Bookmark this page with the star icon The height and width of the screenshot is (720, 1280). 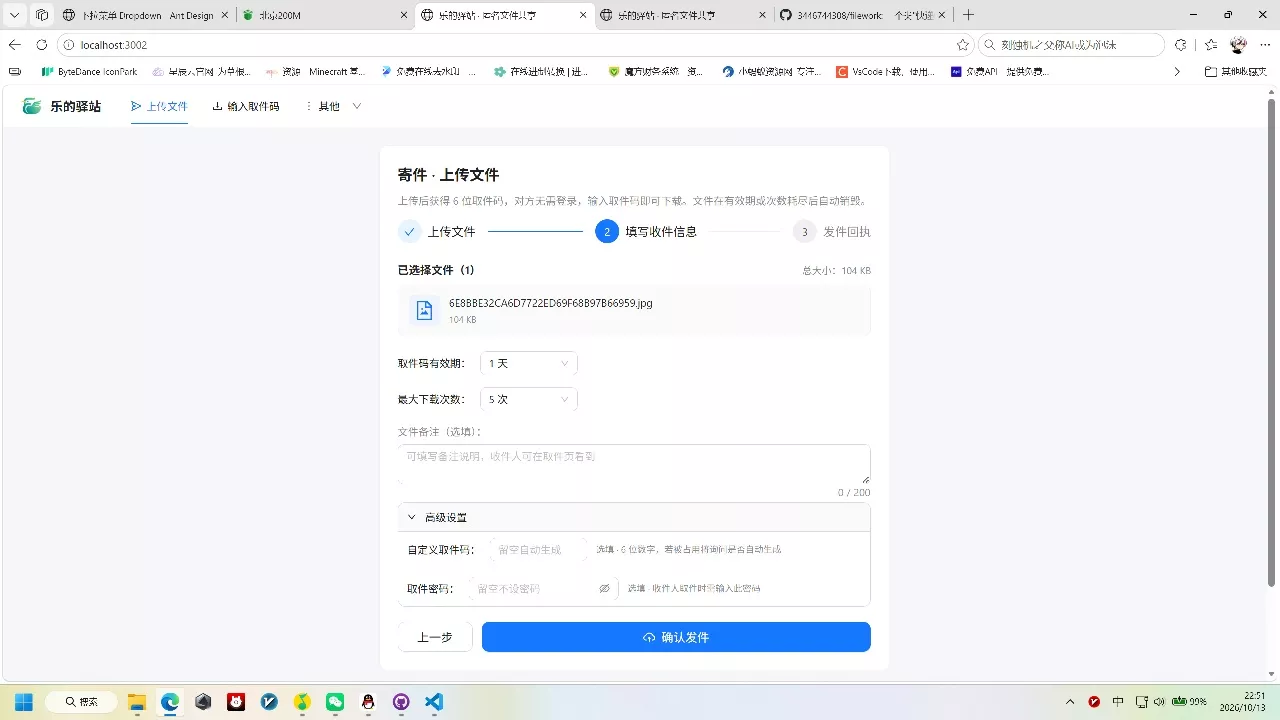(963, 45)
